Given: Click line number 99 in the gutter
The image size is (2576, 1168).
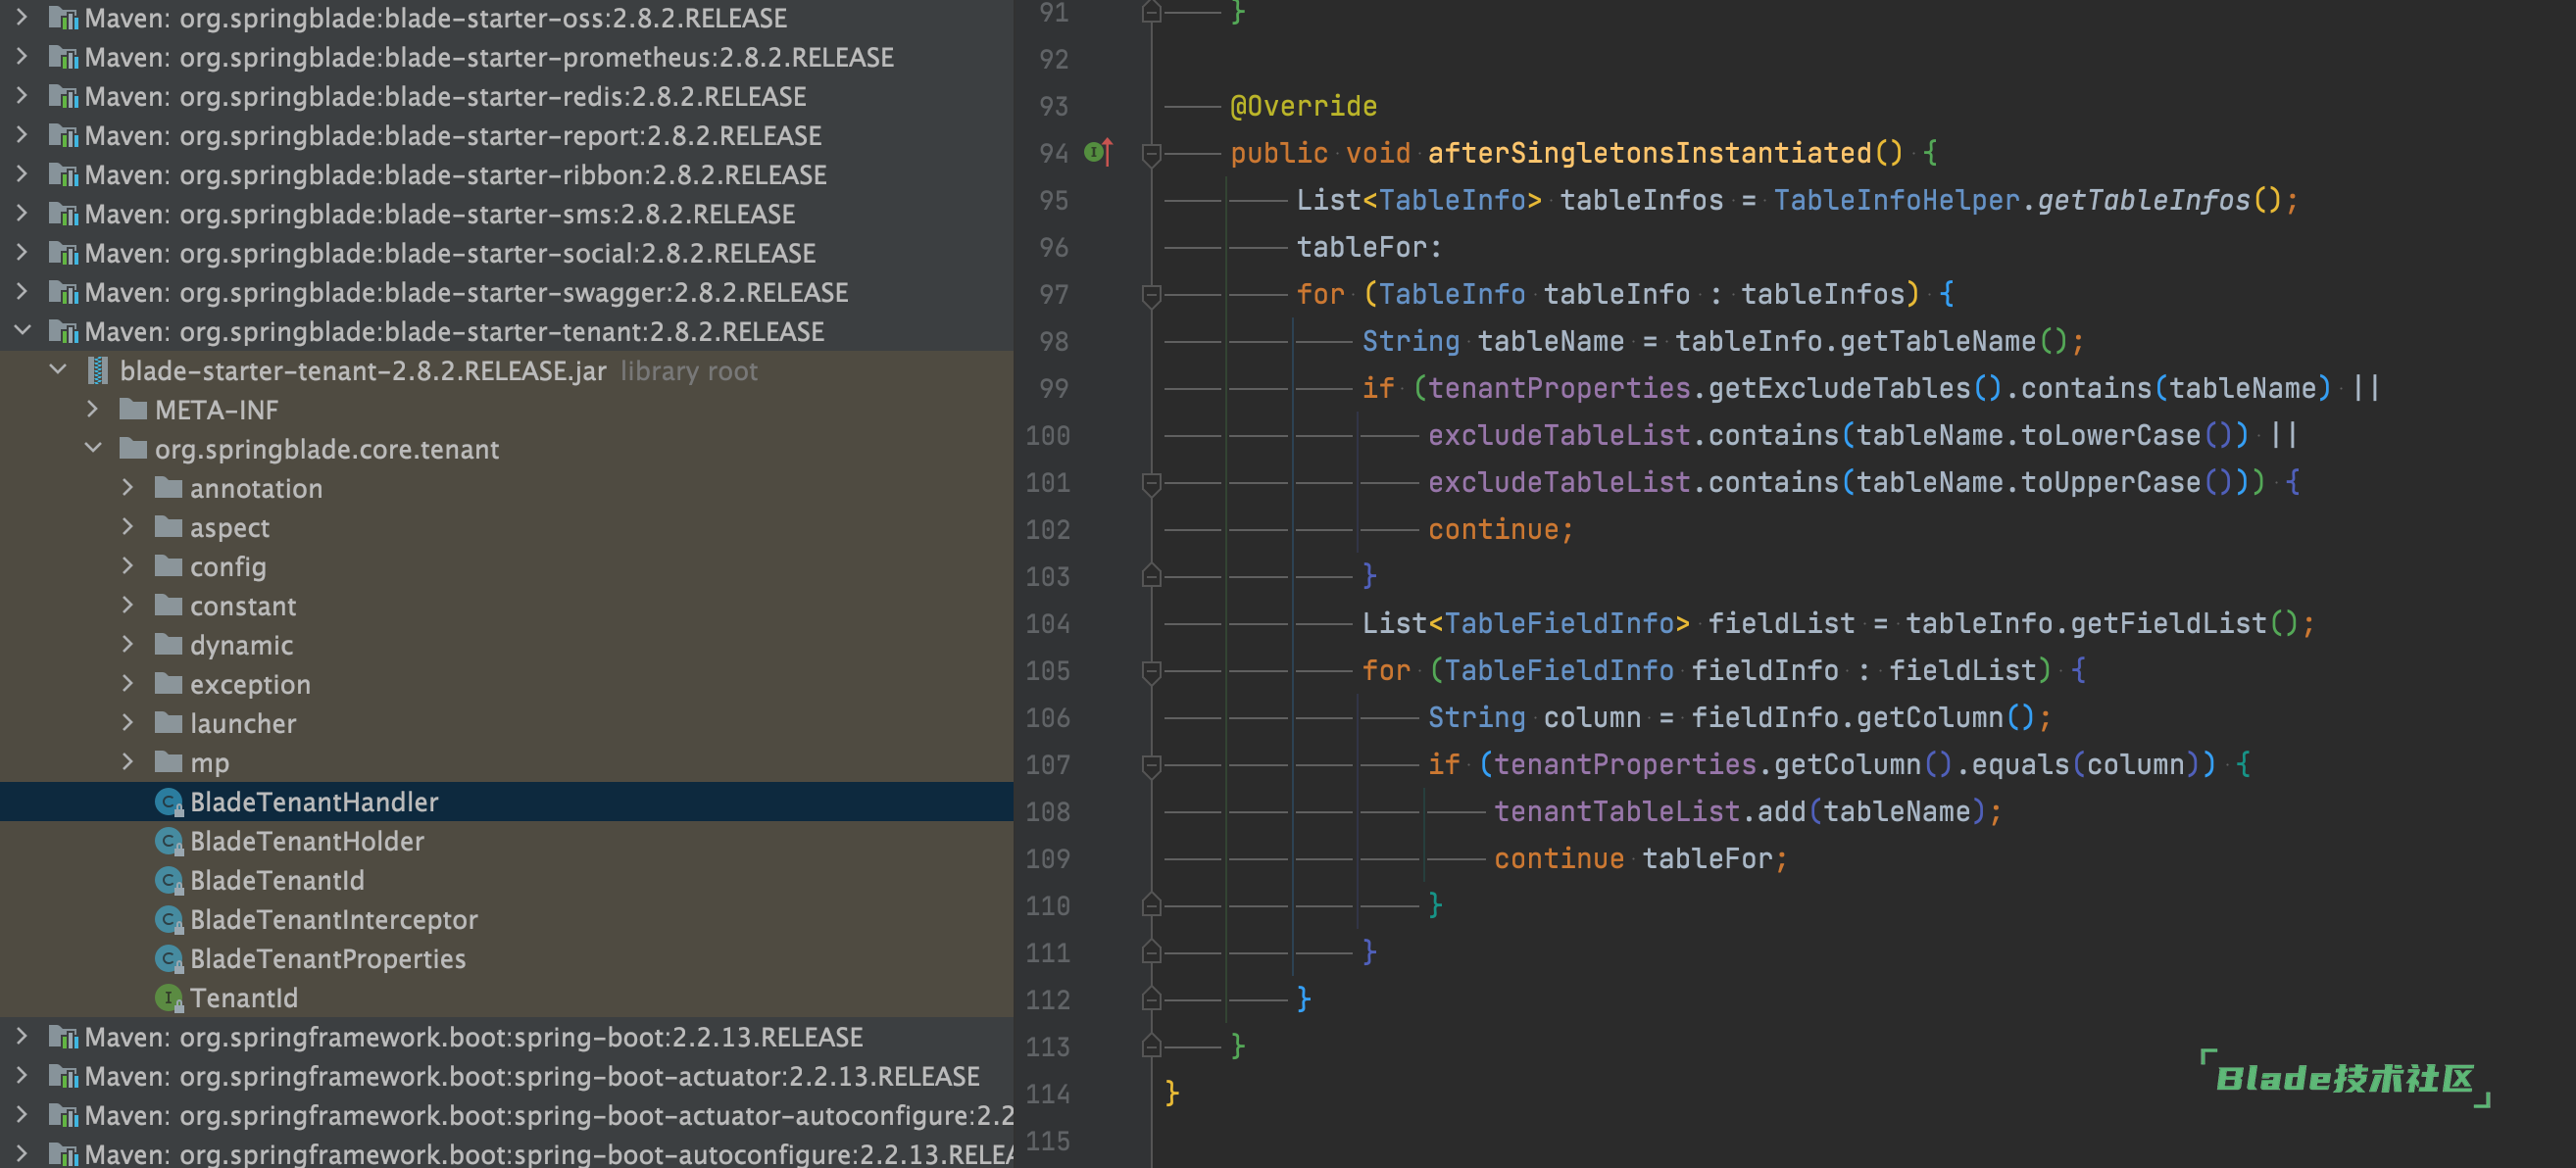Looking at the screenshot, I should click(x=1053, y=388).
